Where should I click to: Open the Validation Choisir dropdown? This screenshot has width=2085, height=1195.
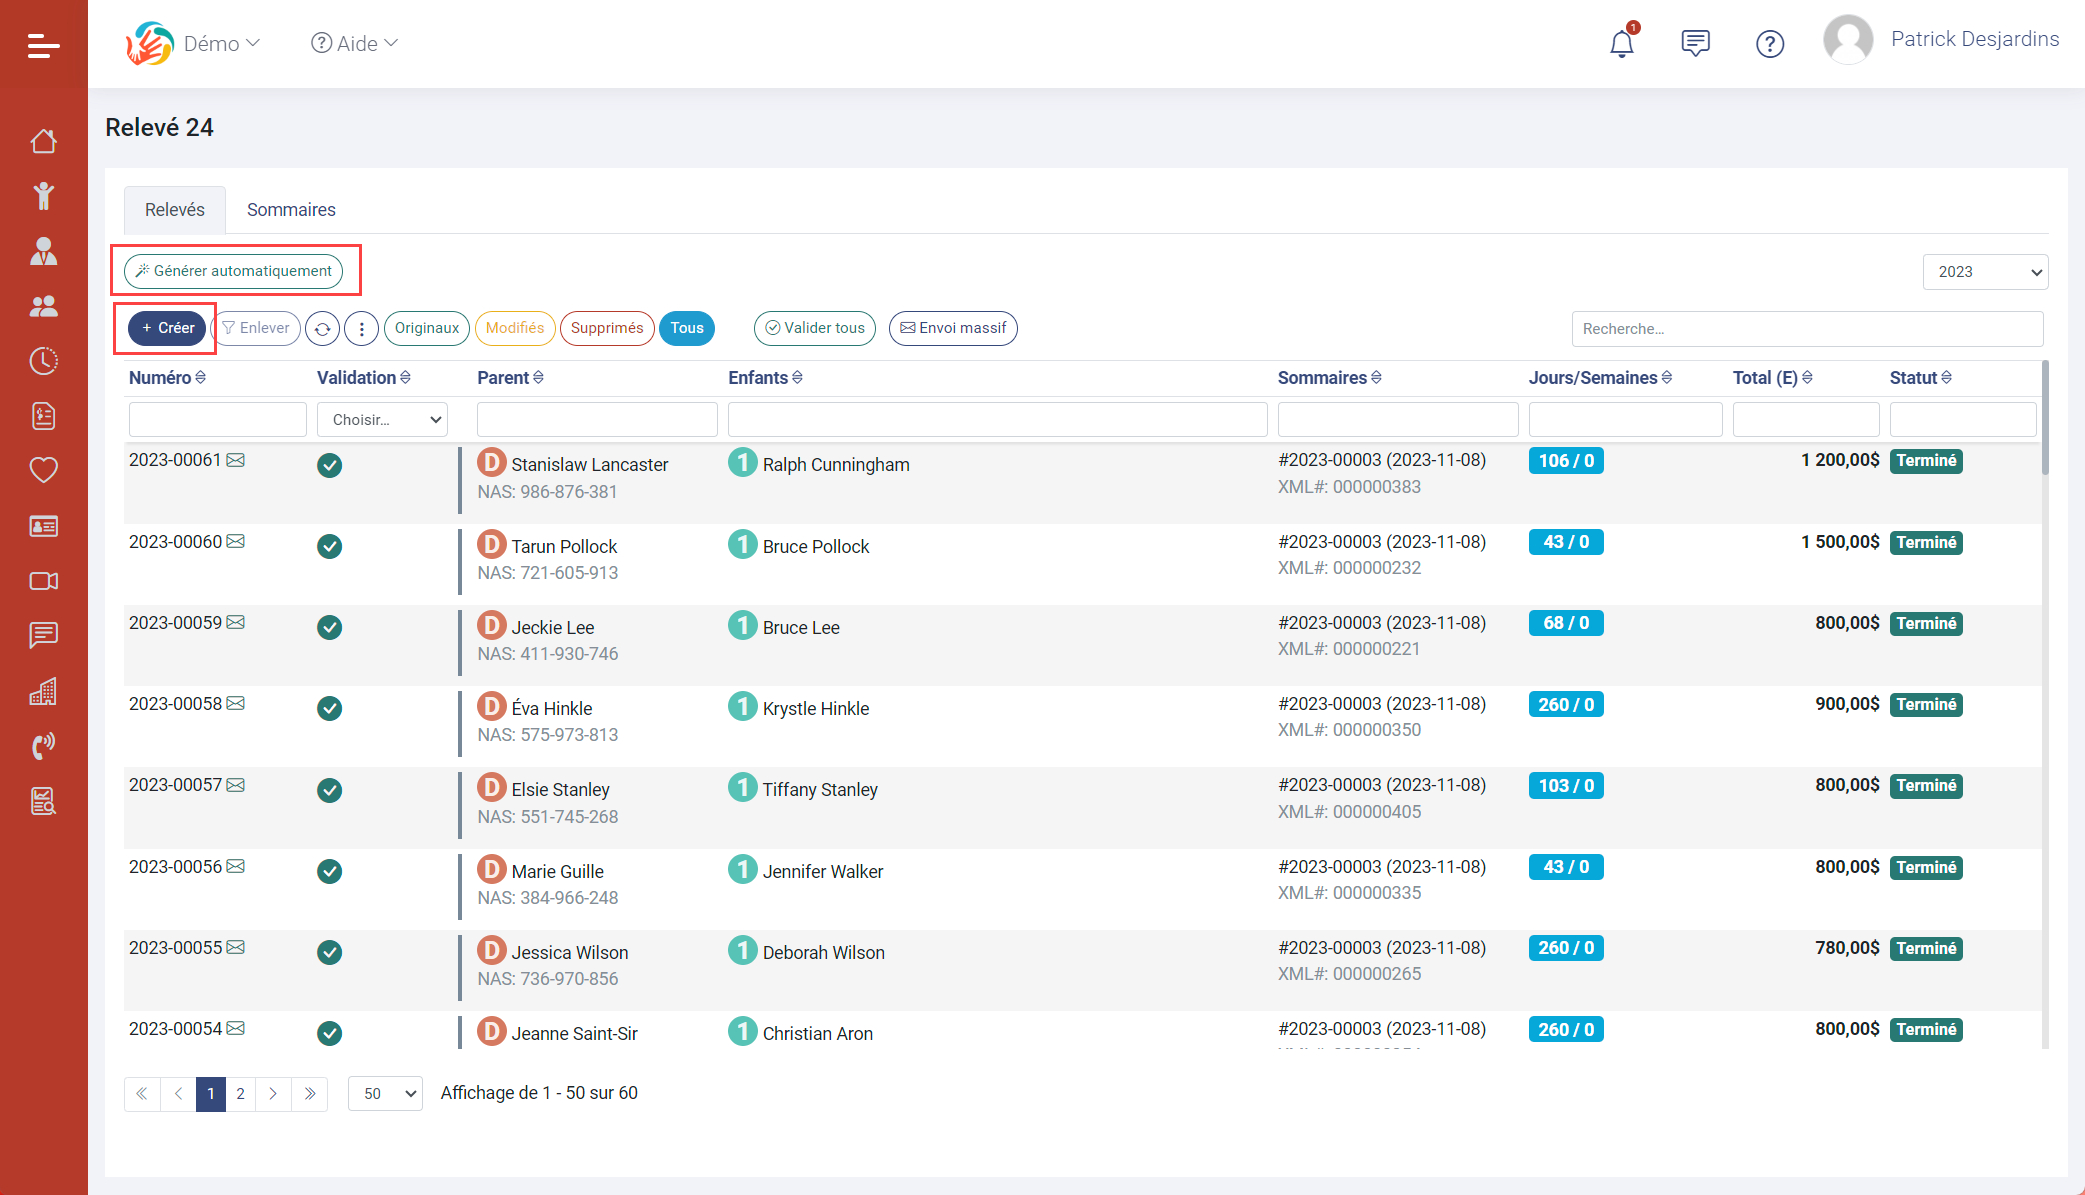382,420
